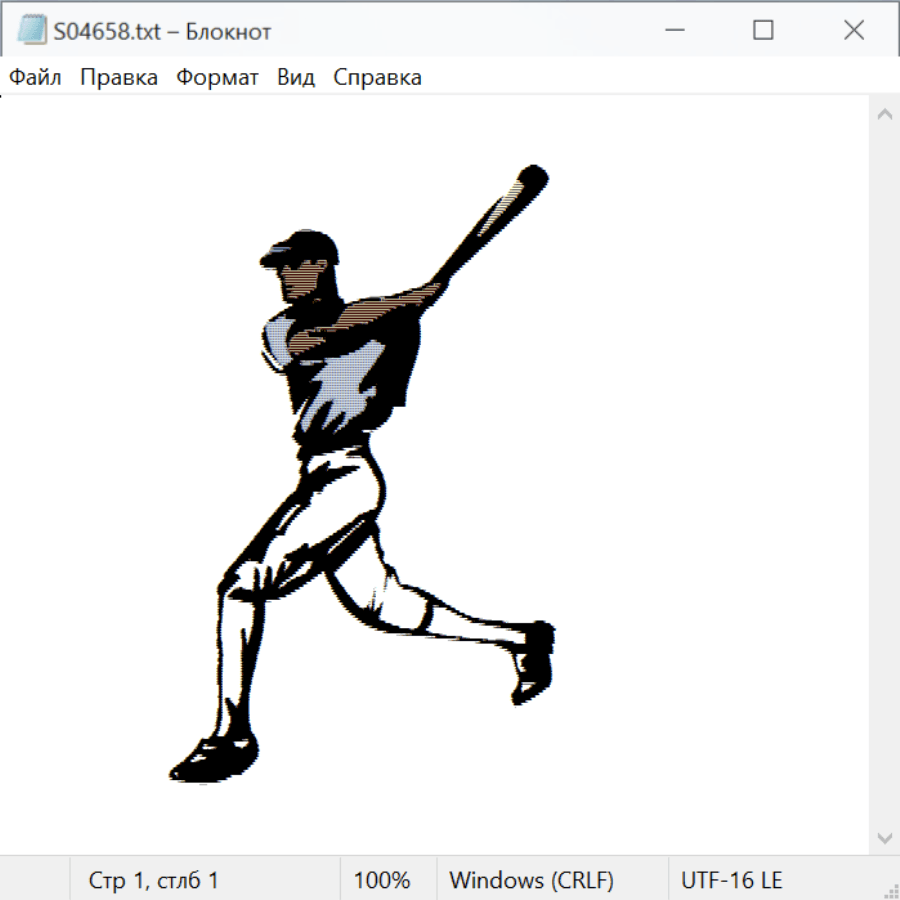Open the Файл menu

[35, 78]
